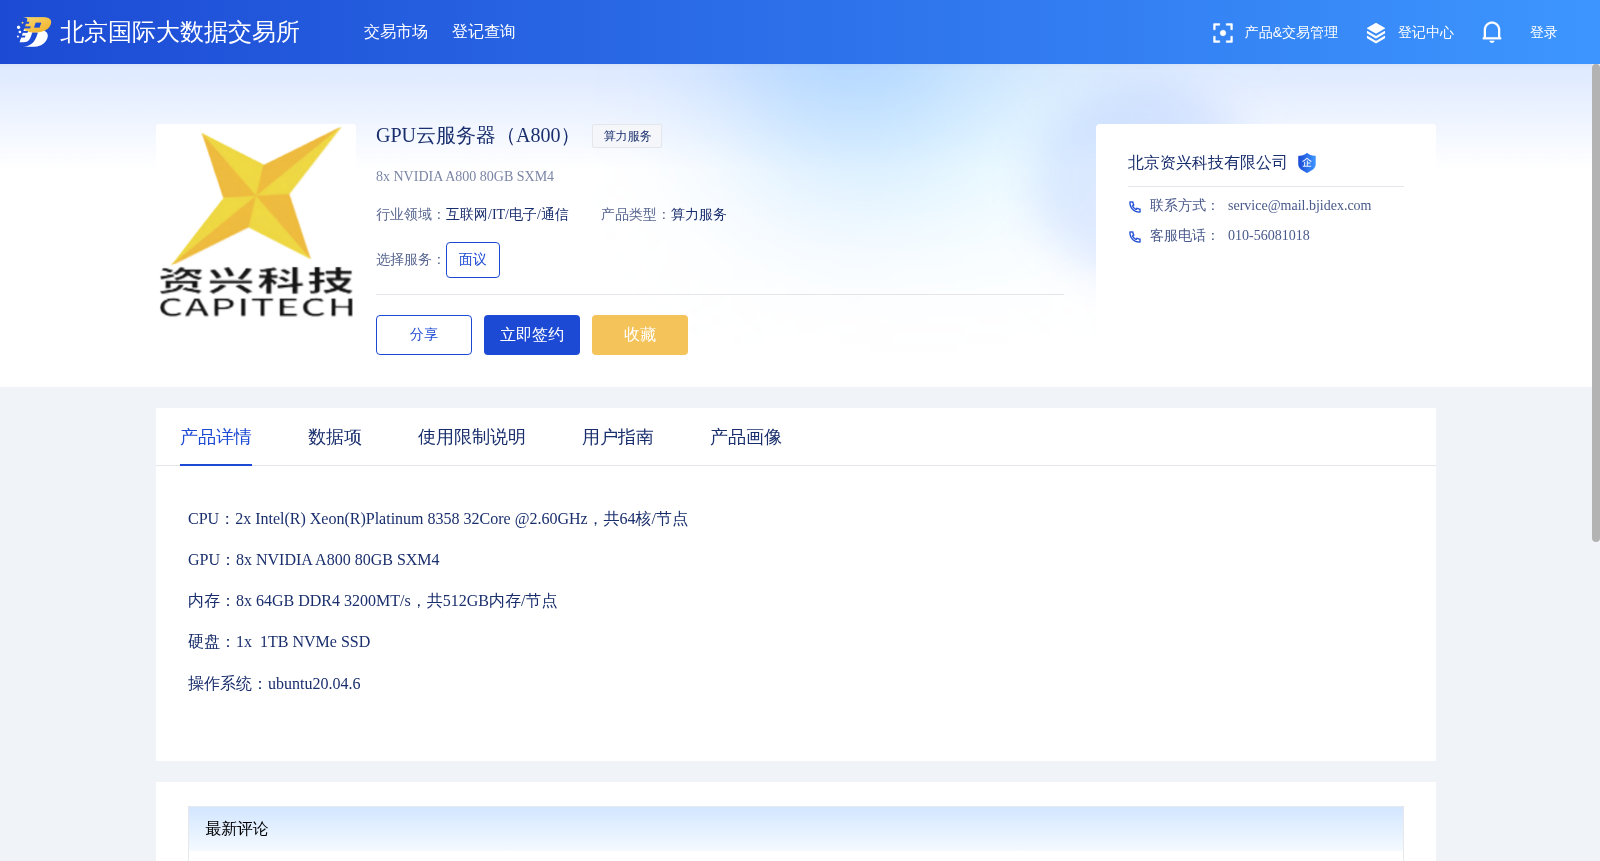
Task: Go to 登记中心
Action: (x=1426, y=33)
